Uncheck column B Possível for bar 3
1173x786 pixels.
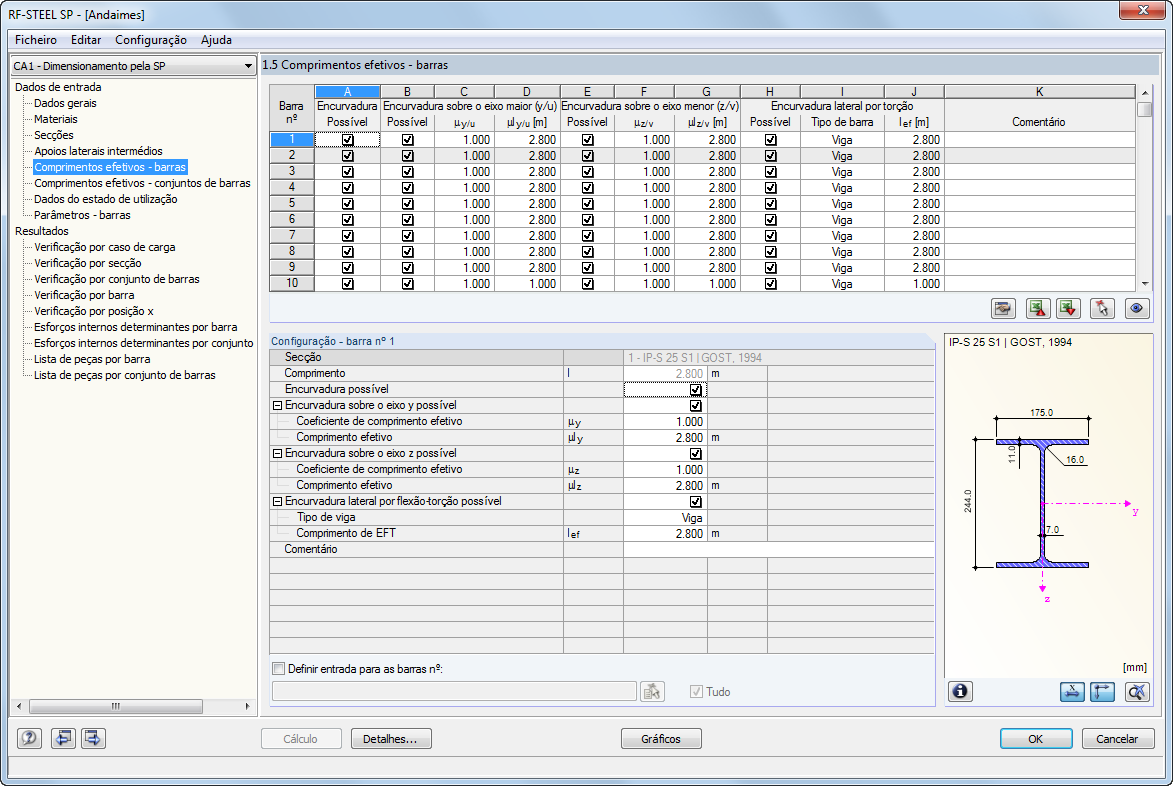(407, 172)
